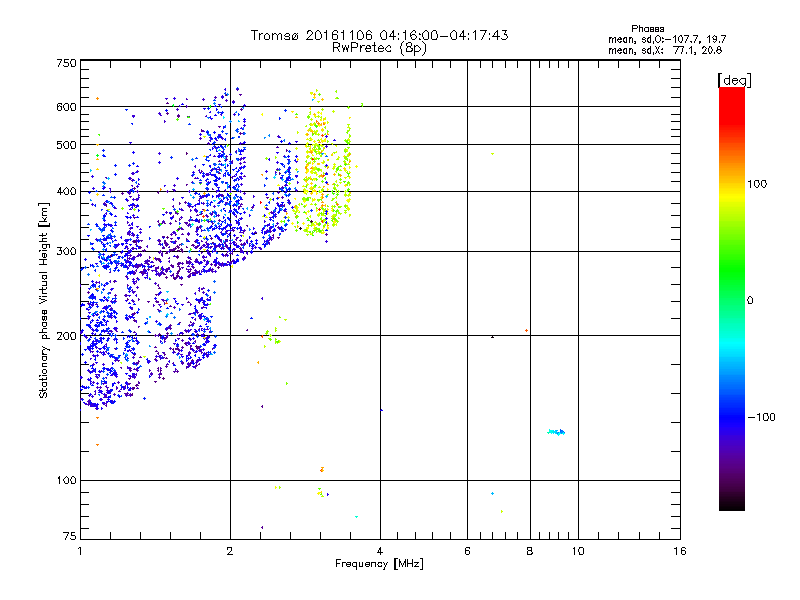800x600 pixels.
Task: Click y-axis tick label '600'
Action: point(66,107)
